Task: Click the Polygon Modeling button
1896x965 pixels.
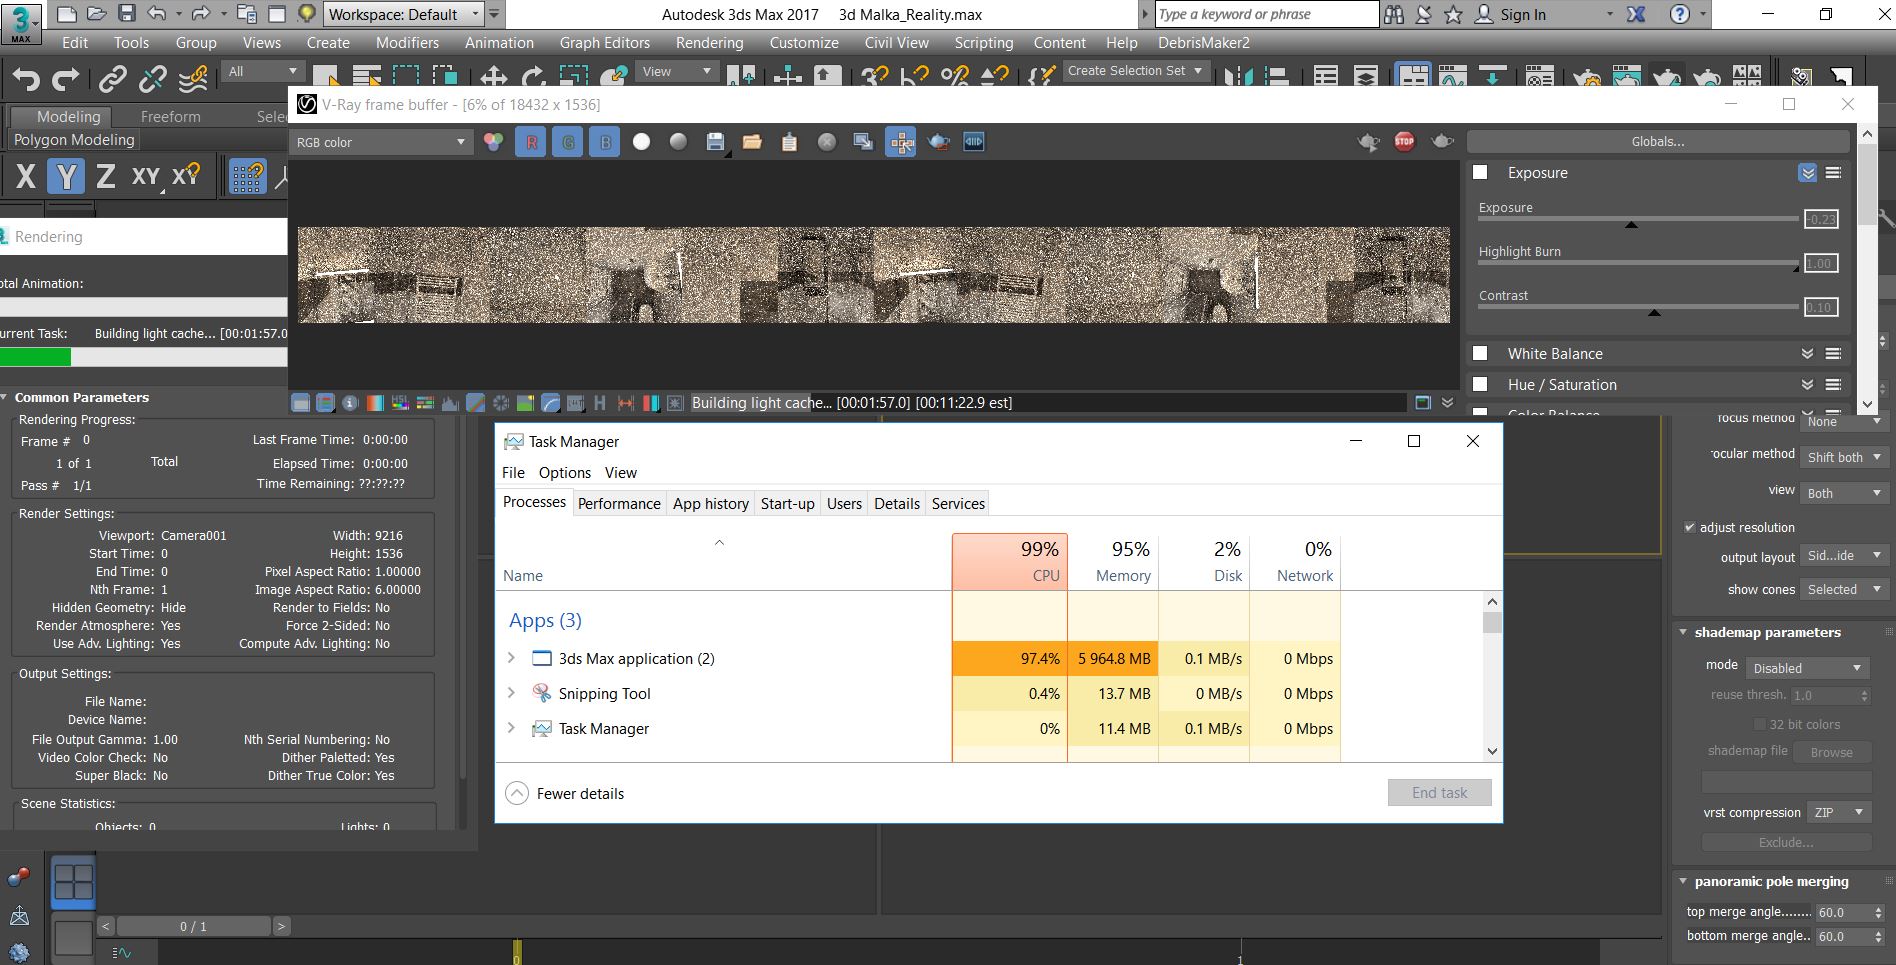Action: coord(74,140)
